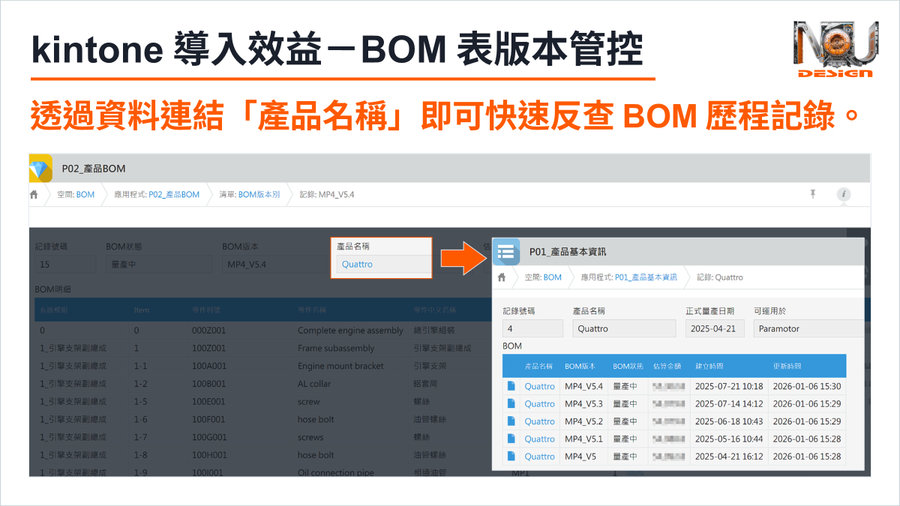
Task: Select the MP4_V5.3 version cell
Action: tap(584, 404)
